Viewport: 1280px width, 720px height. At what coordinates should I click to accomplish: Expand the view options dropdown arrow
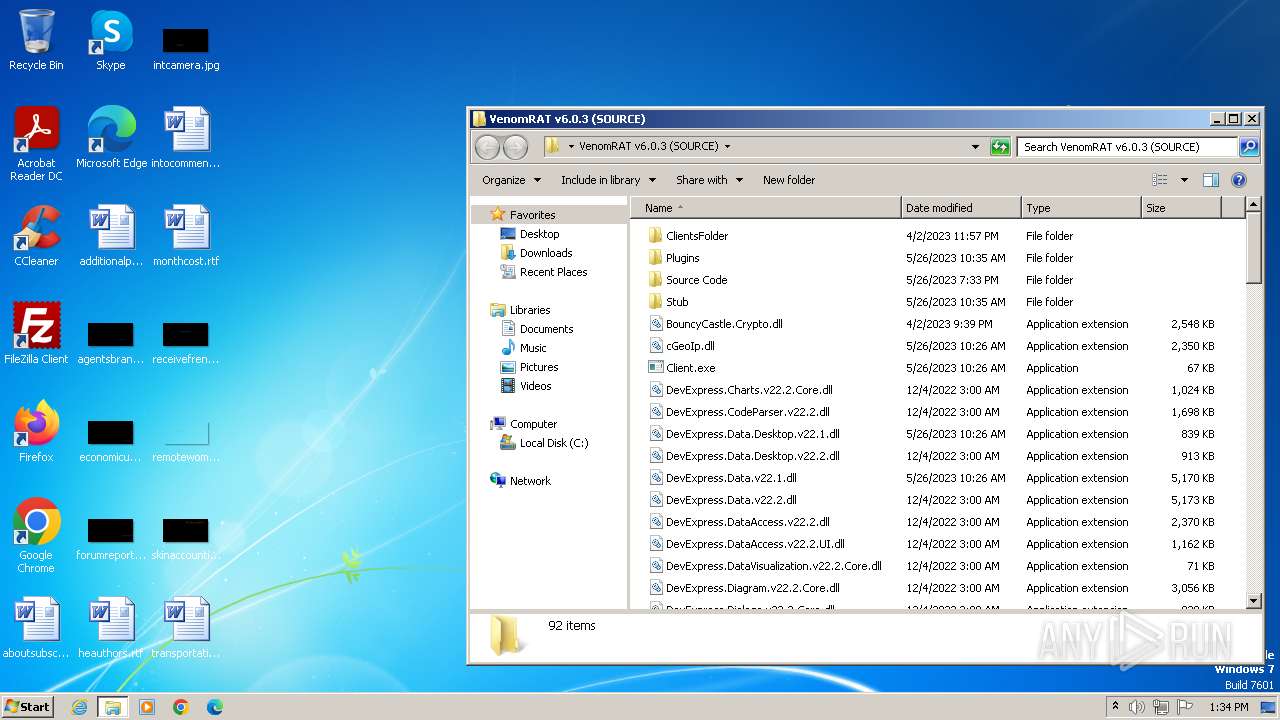click(1184, 180)
